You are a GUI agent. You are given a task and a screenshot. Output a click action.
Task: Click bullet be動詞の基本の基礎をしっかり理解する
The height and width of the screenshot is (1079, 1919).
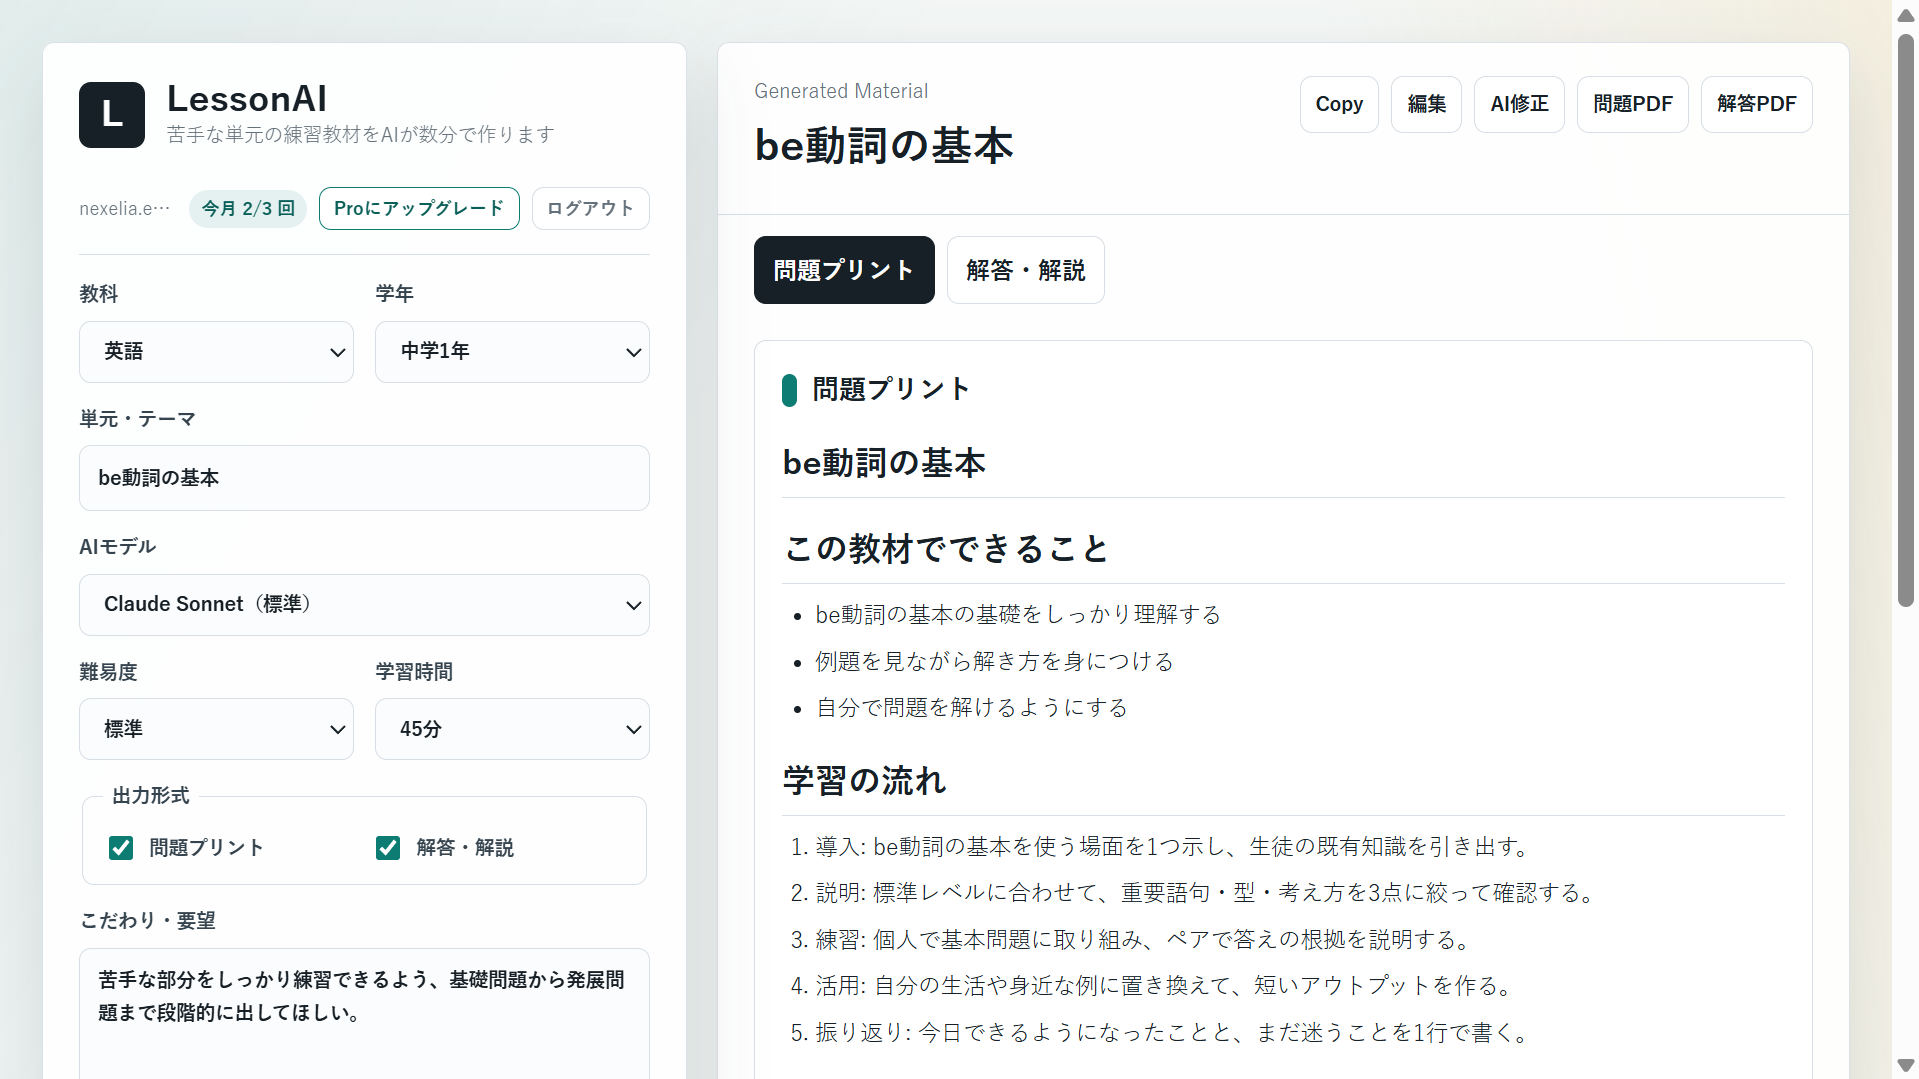tap(1018, 614)
